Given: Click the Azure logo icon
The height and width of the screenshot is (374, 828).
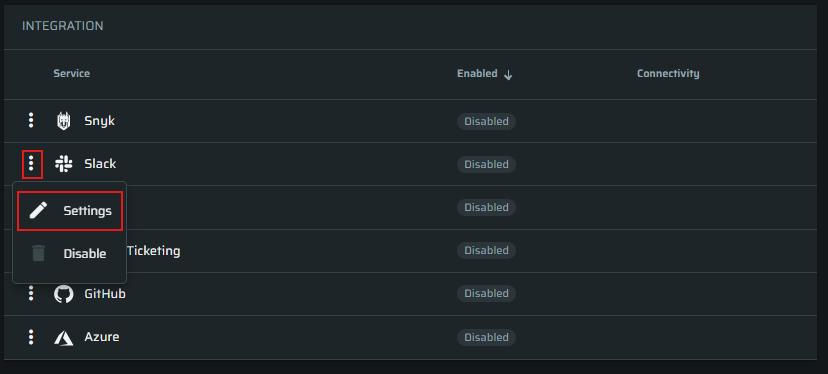Looking at the screenshot, I should pos(63,337).
